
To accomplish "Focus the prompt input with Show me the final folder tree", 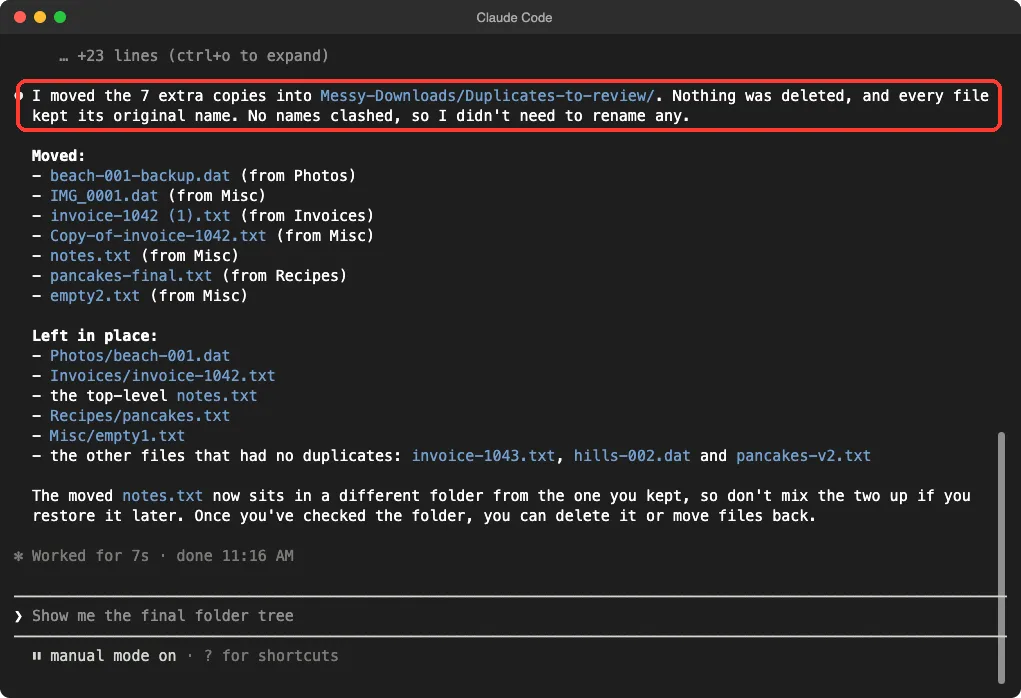I will pyautogui.click(x=509, y=616).
